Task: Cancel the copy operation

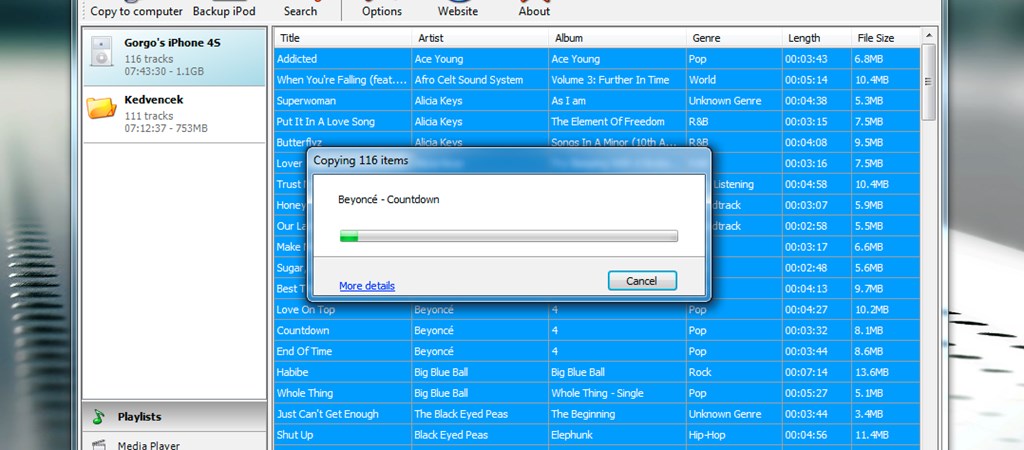Action: click(x=642, y=281)
